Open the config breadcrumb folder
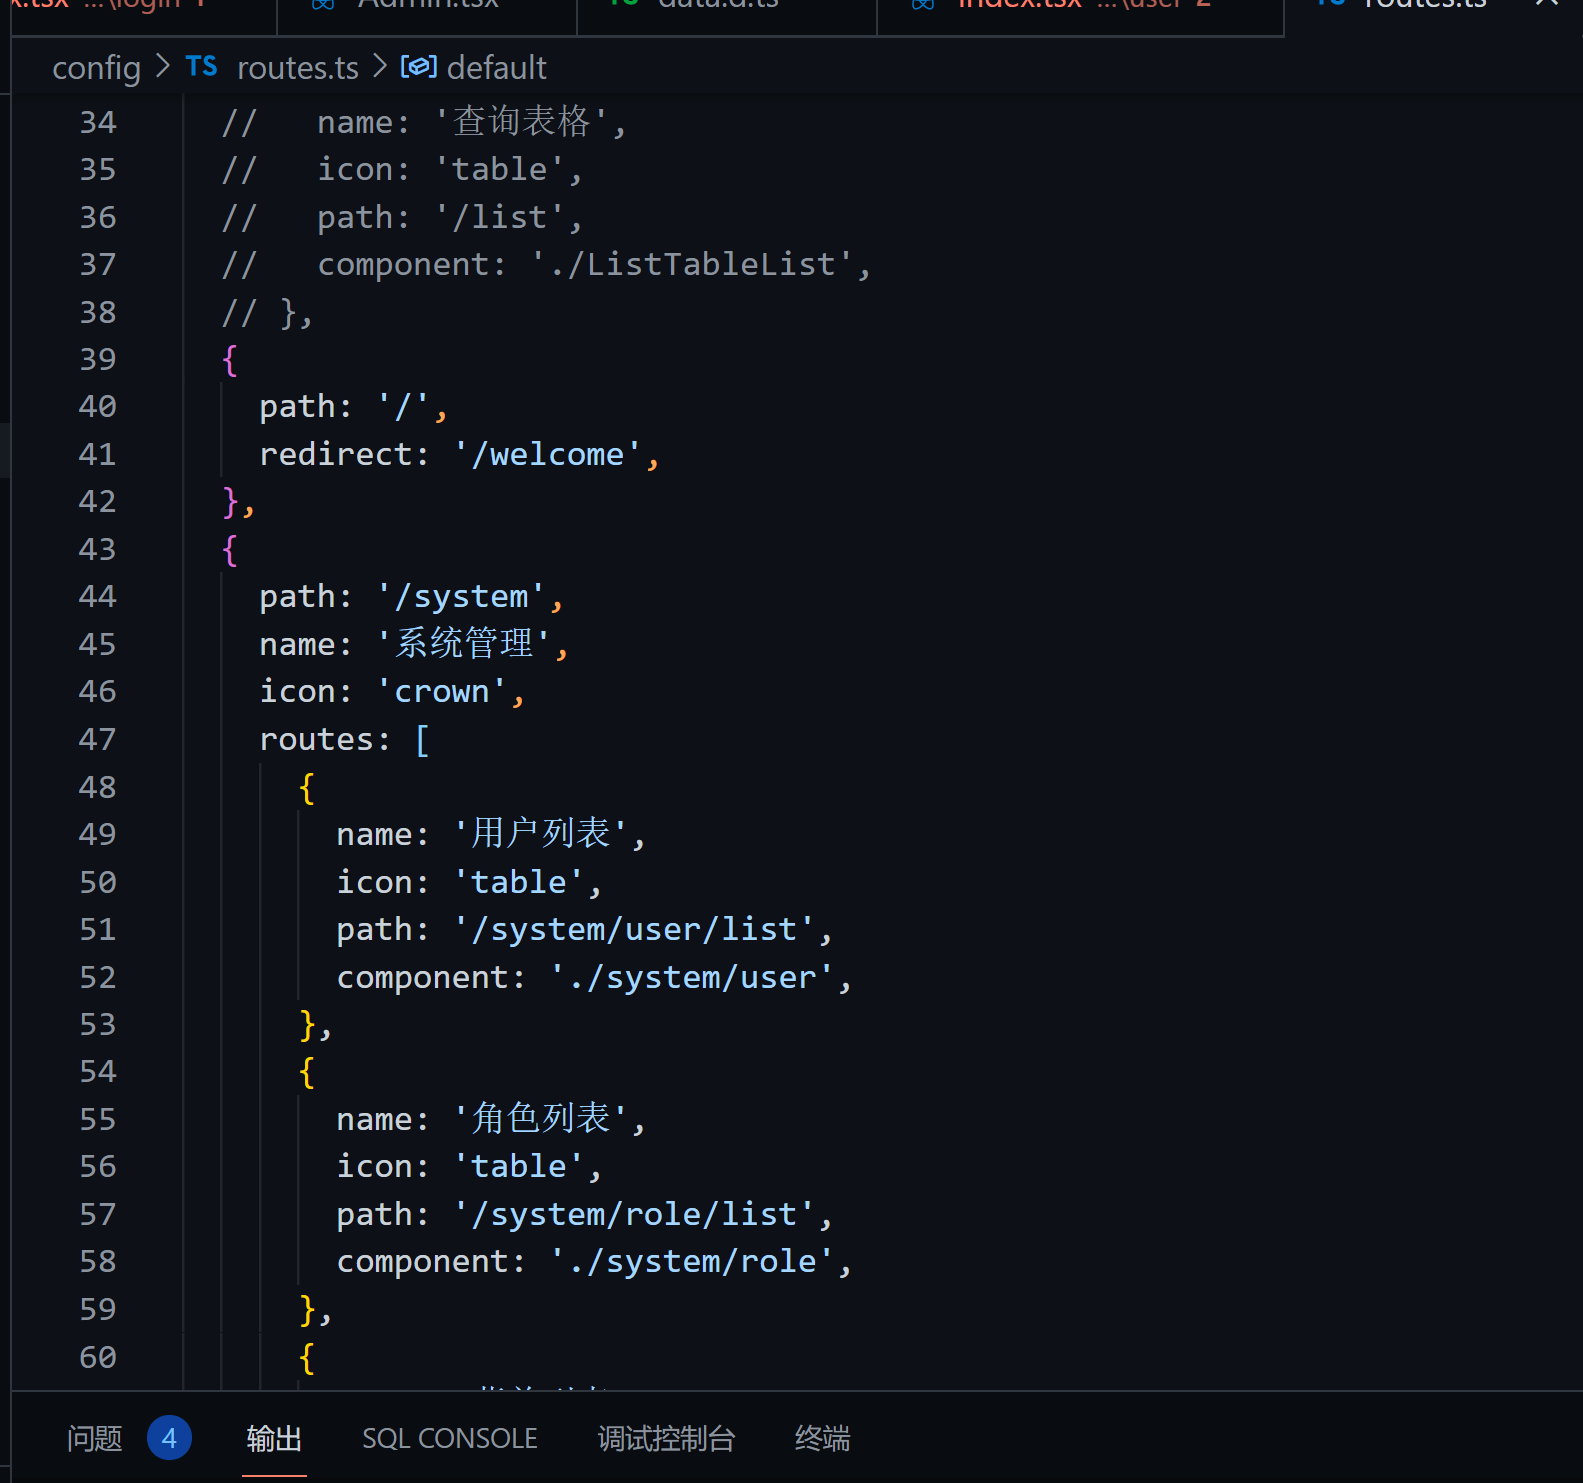1583x1483 pixels. (x=96, y=68)
